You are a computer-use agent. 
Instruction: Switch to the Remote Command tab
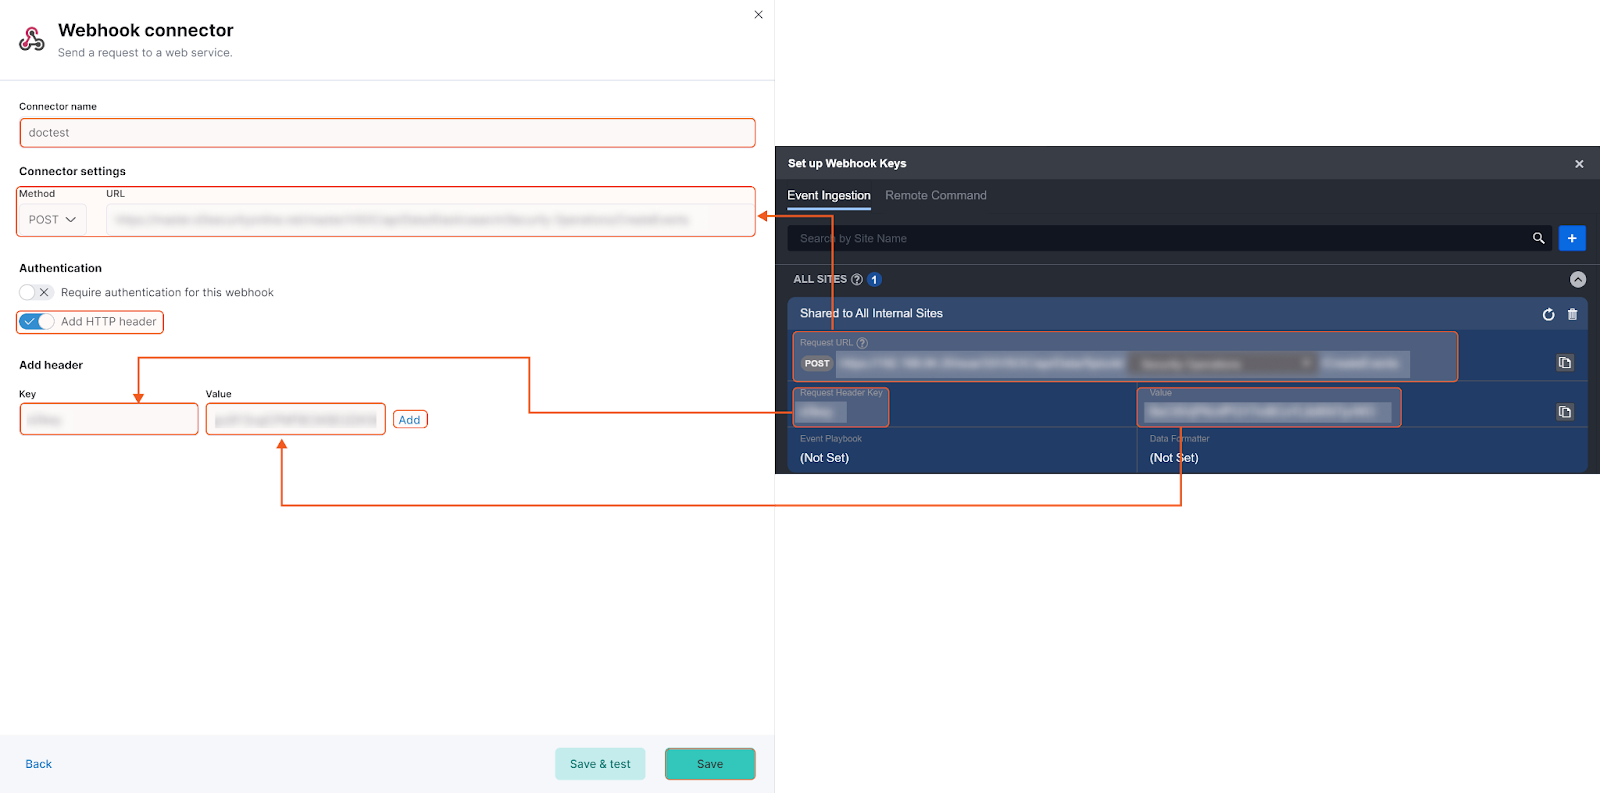click(x=935, y=196)
